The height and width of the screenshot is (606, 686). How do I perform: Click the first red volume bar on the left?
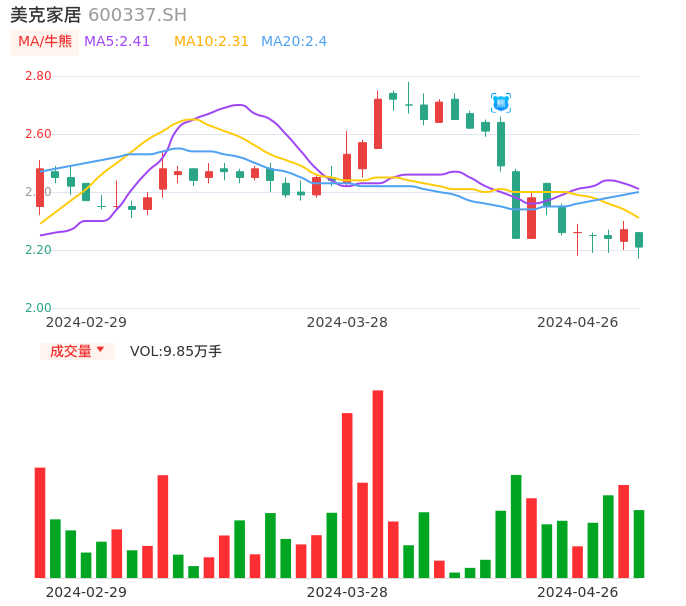tap(40, 522)
